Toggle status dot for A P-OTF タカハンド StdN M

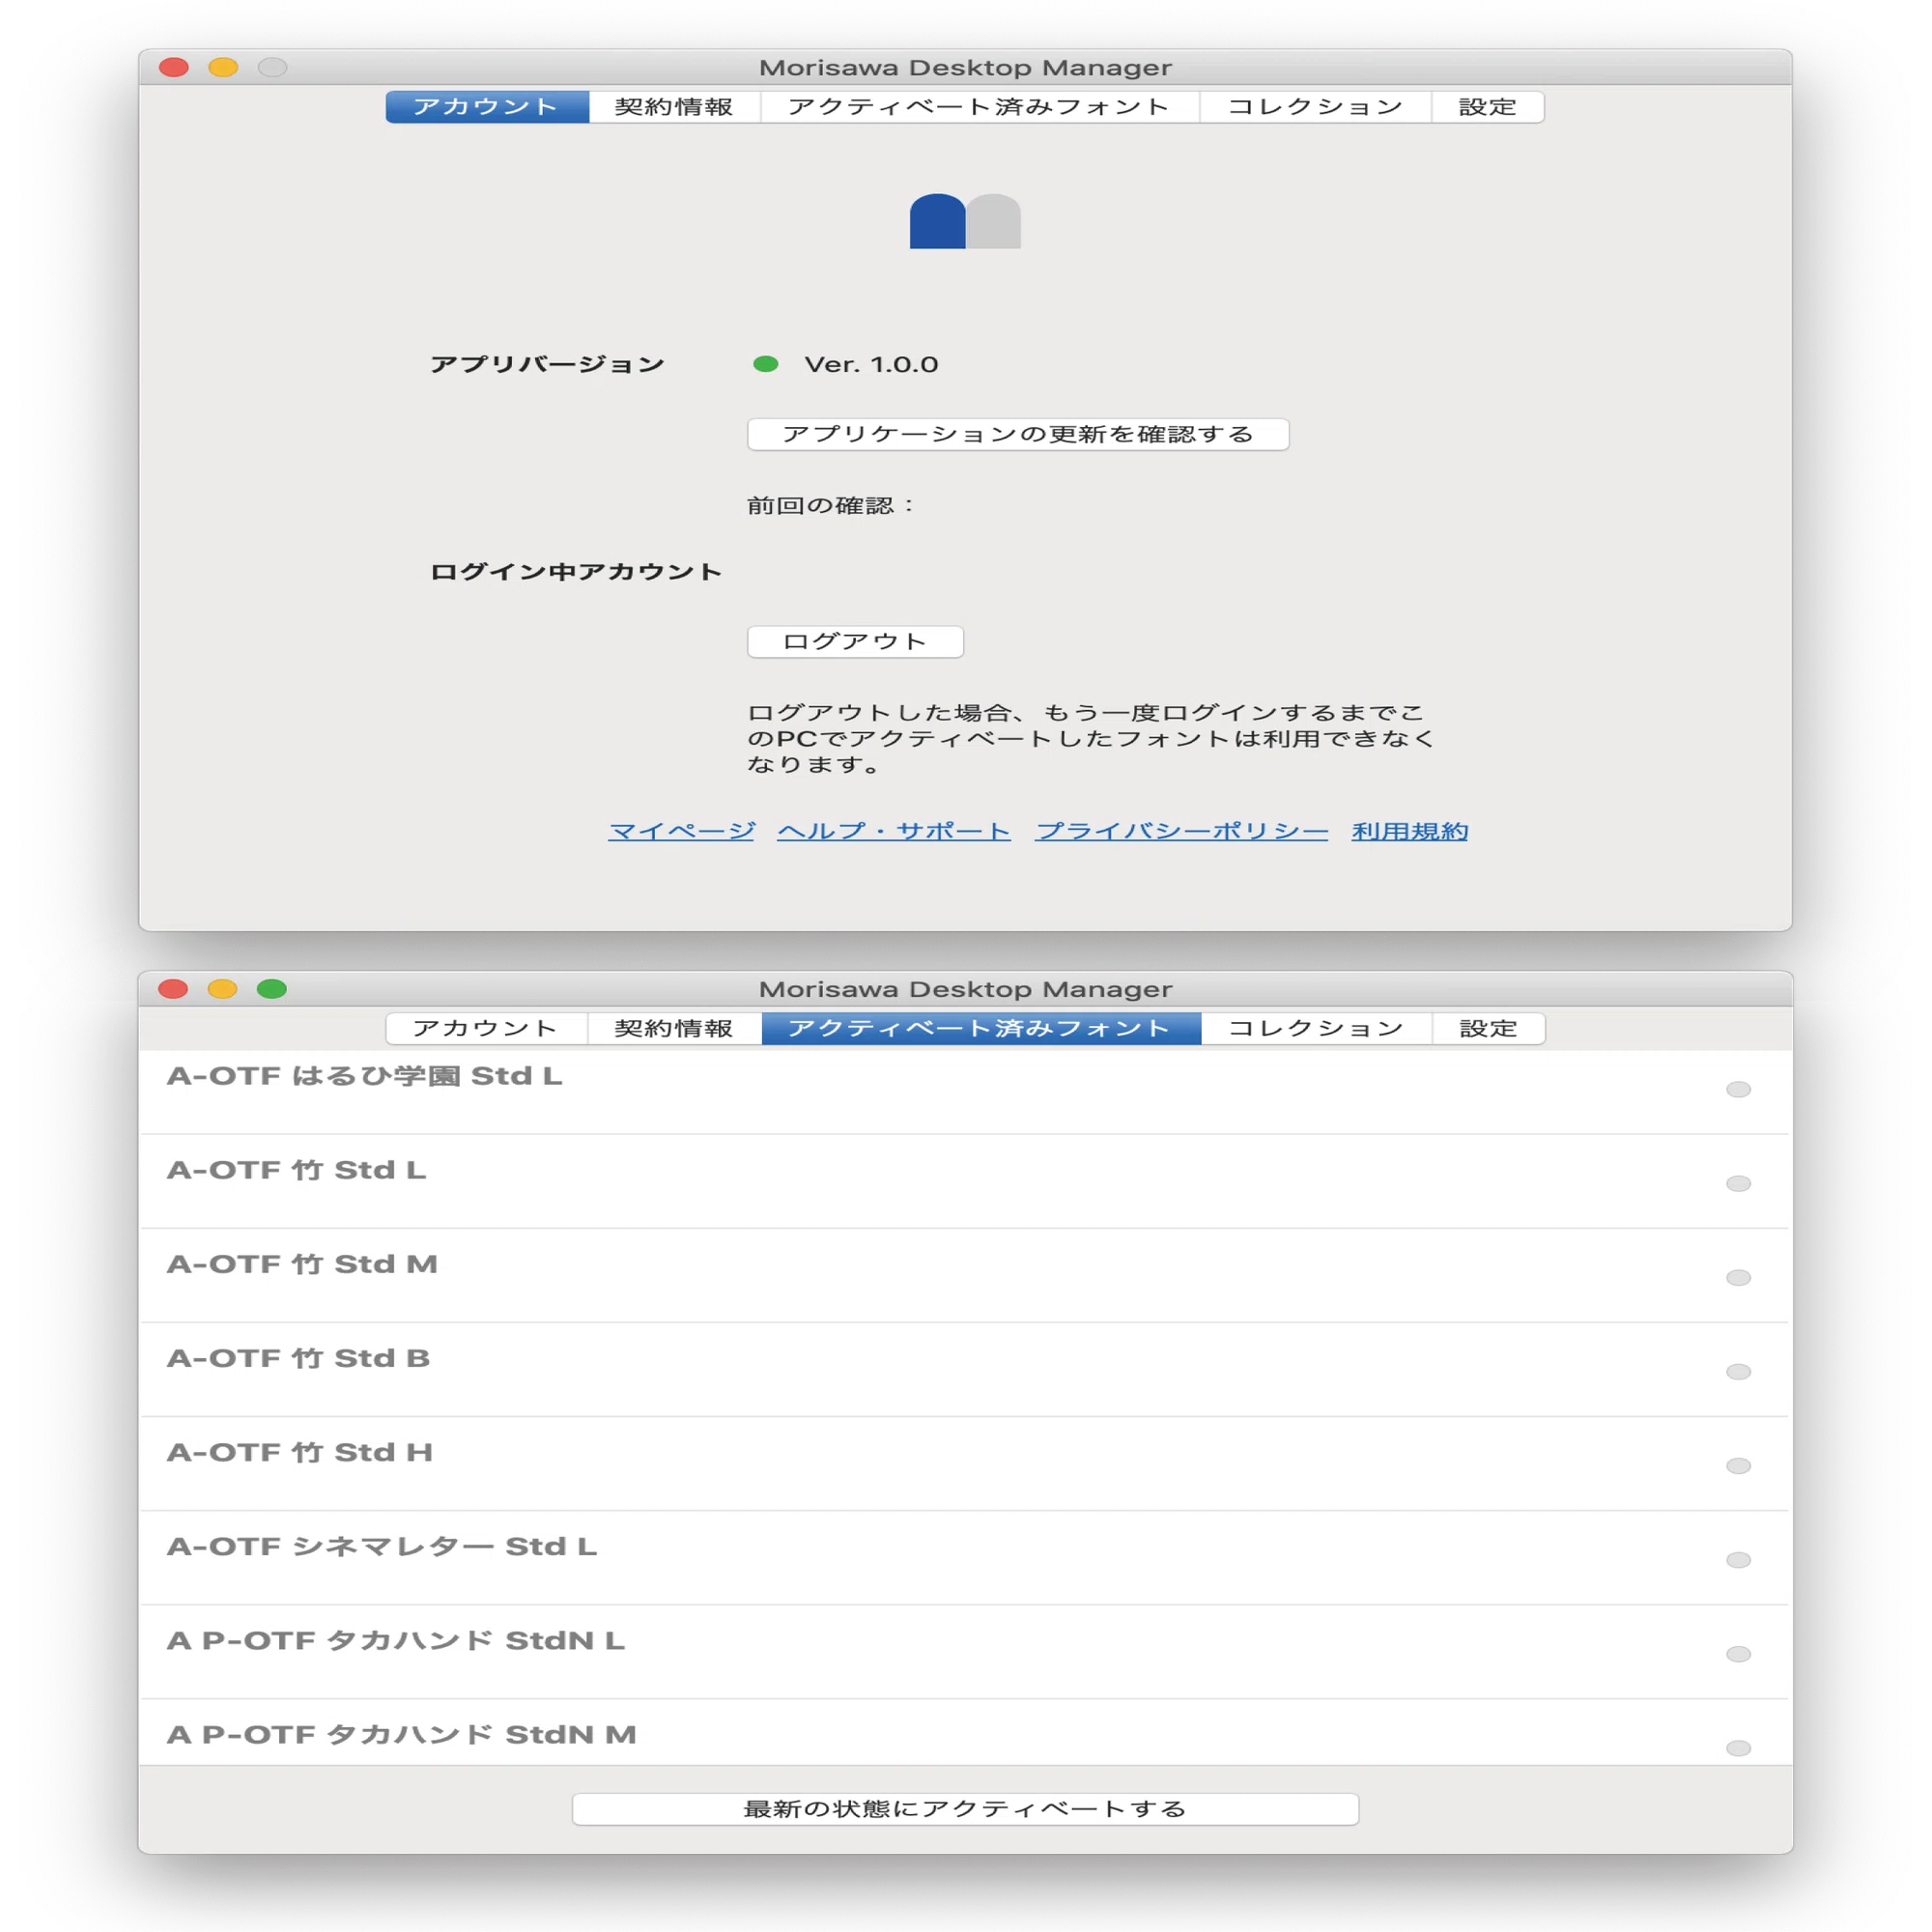pyautogui.click(x=1739, y=1748)
